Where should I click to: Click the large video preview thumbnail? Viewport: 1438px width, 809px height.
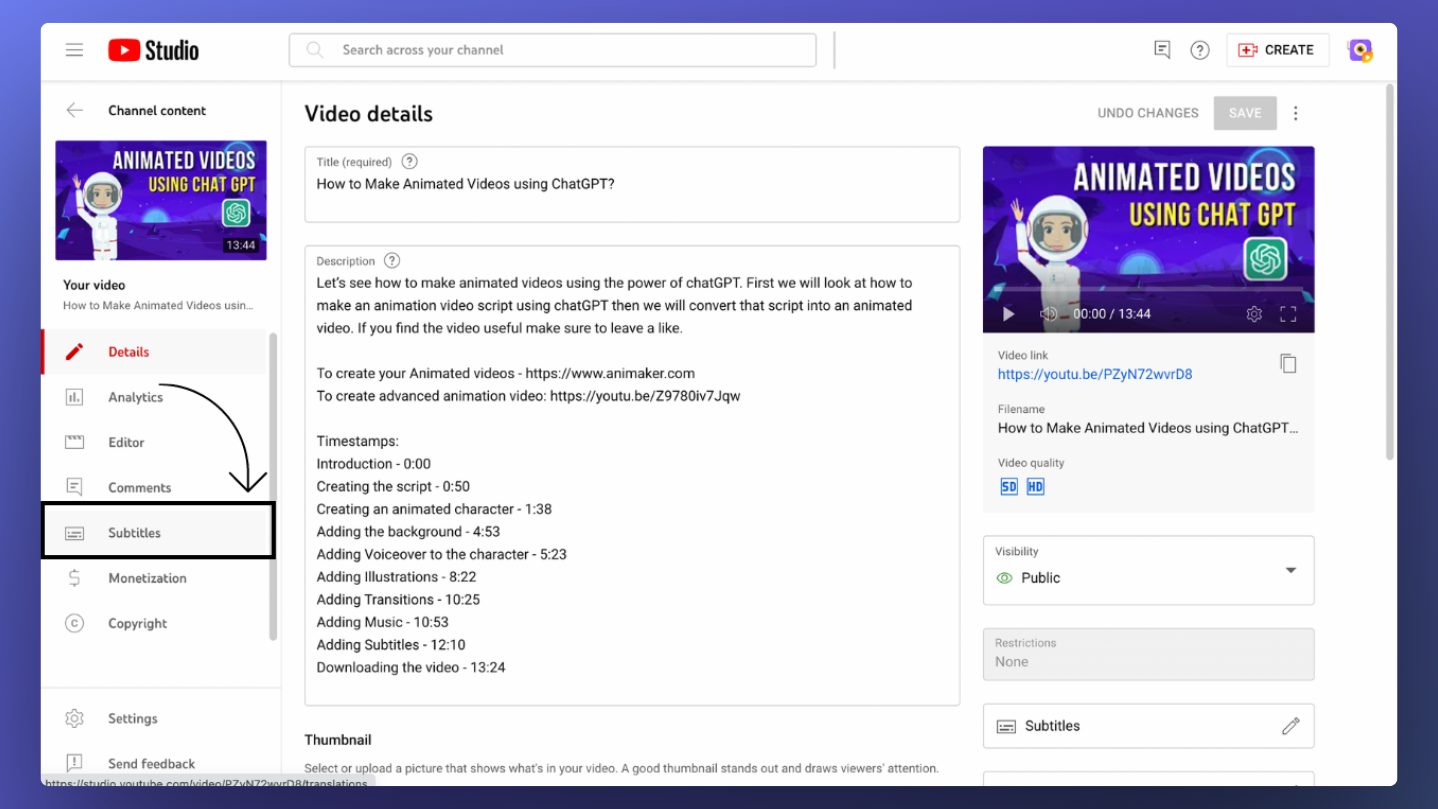pyautogui.click(x=1148, y=240)
